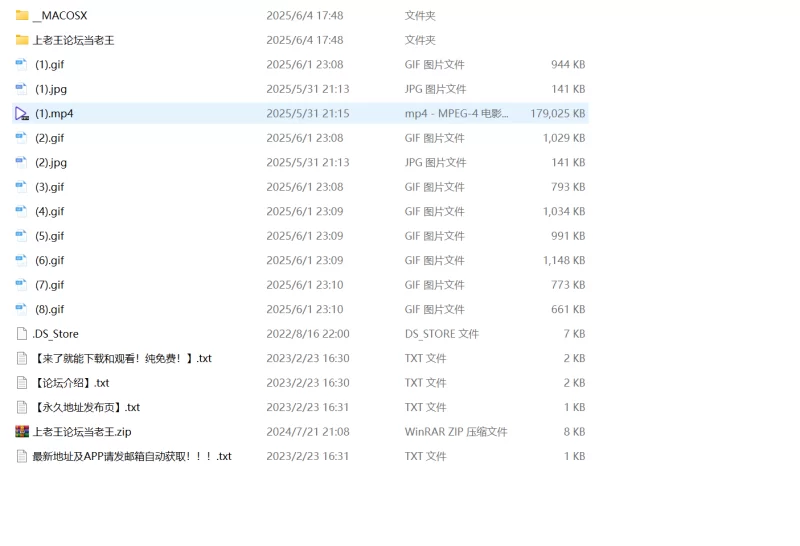Click the icon of (2).gif
The height and width of the screenshot is (546, 800).
pyautogui.click(x=21, y=138)
